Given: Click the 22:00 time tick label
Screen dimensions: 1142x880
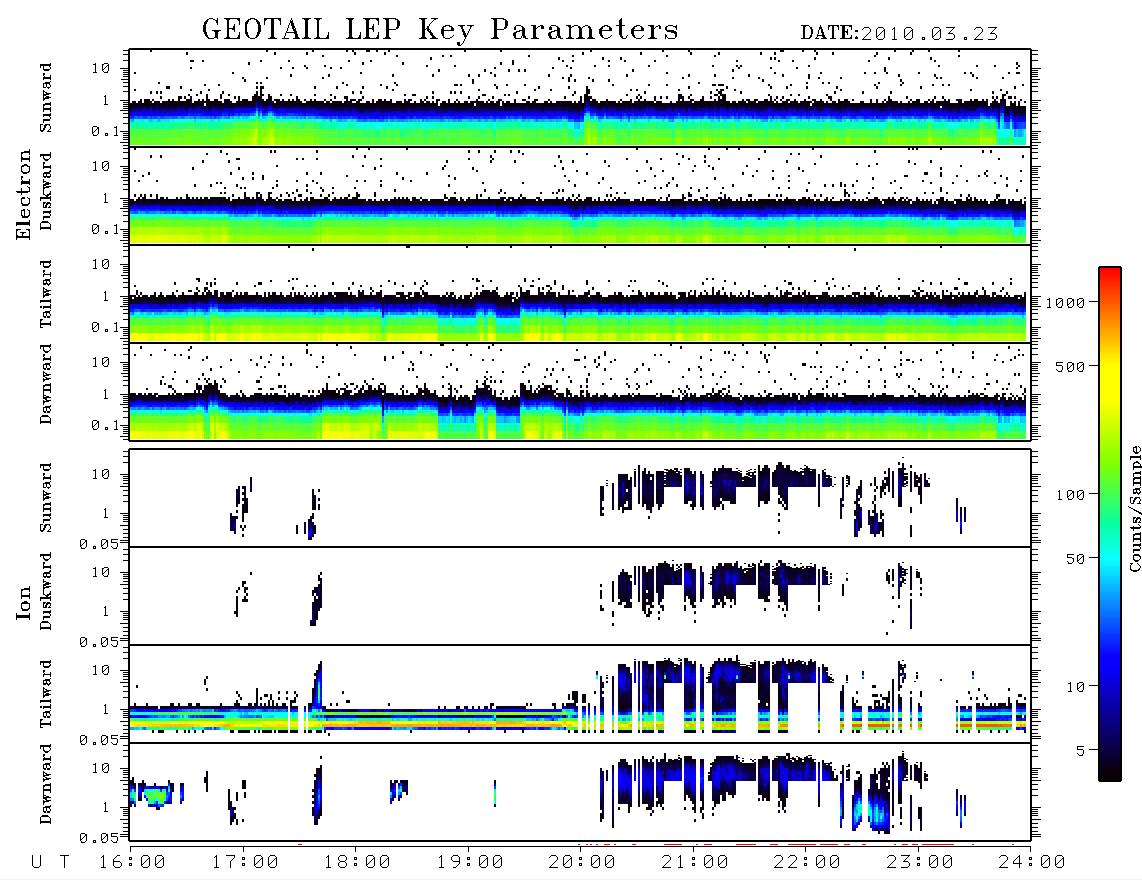Looking at the screenshot, I should (807, 863).
